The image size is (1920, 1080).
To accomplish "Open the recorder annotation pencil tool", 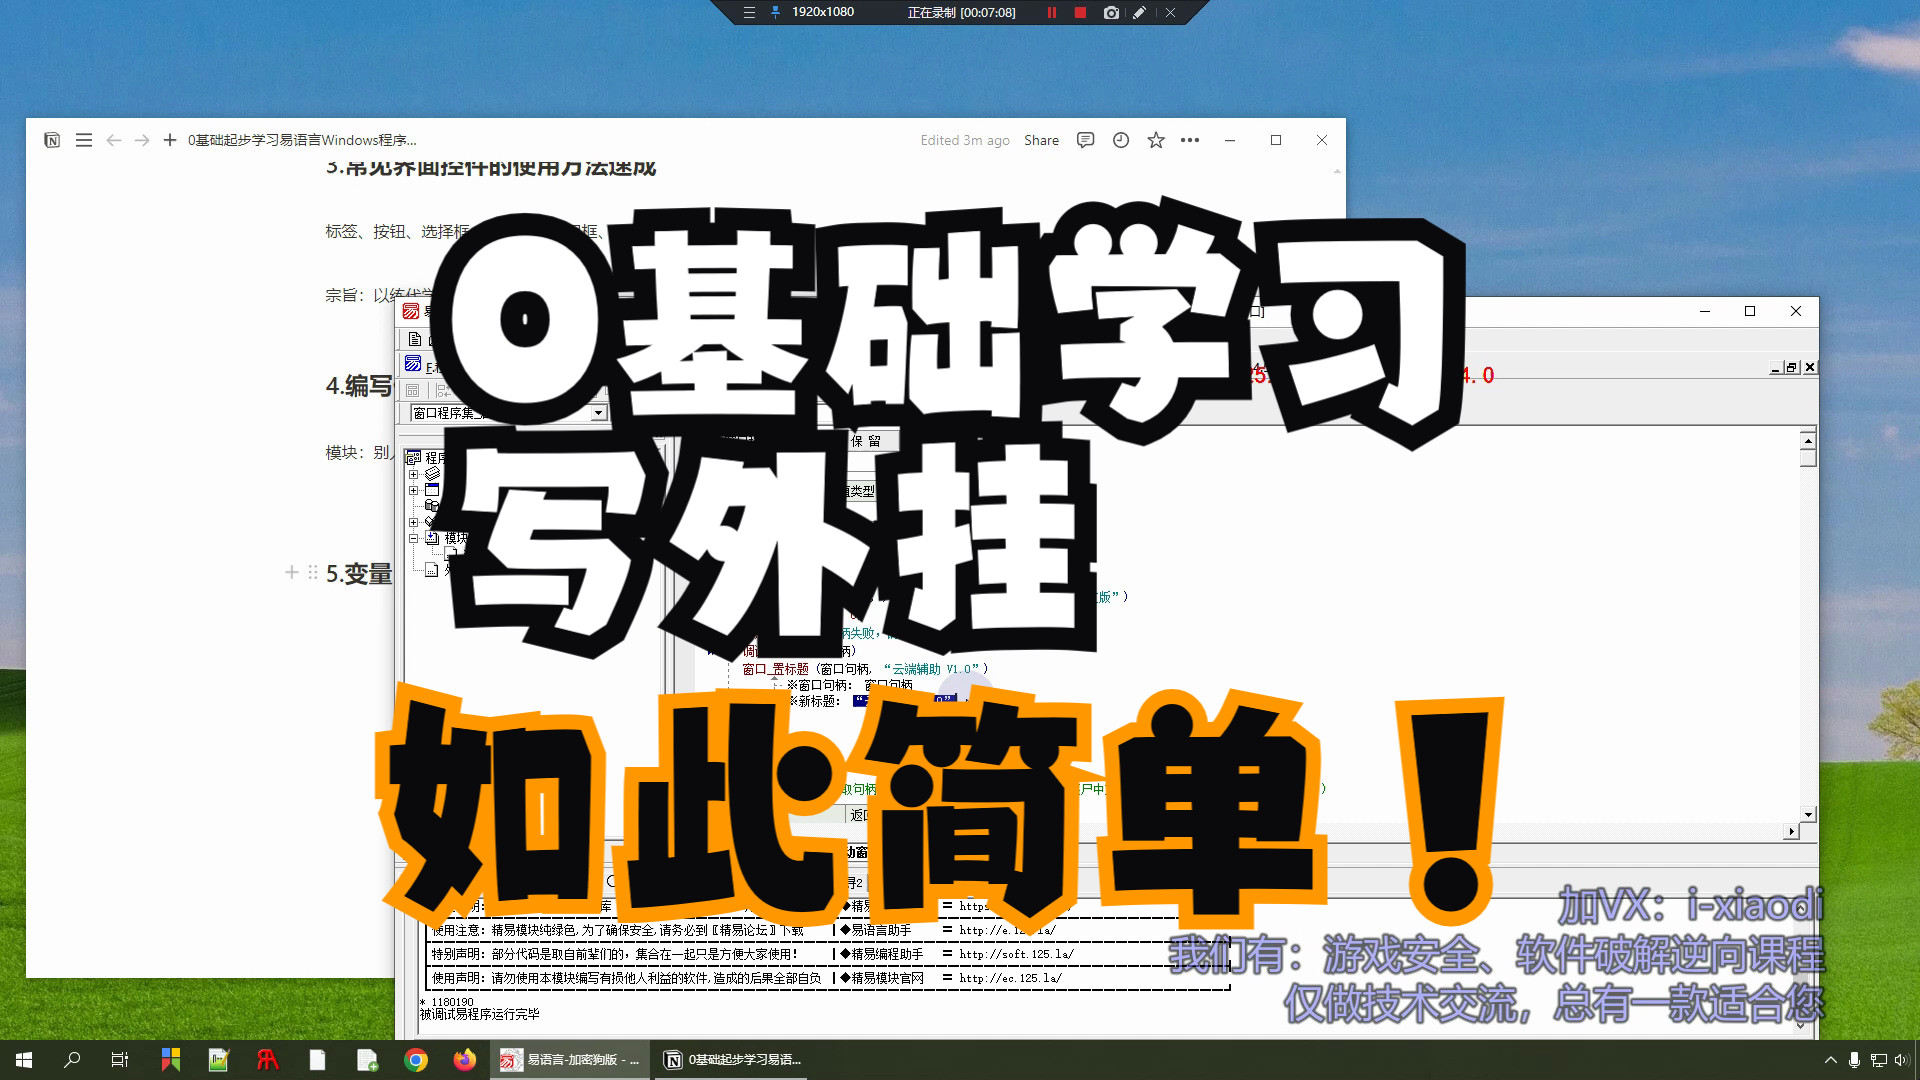I will (1139, 13).
